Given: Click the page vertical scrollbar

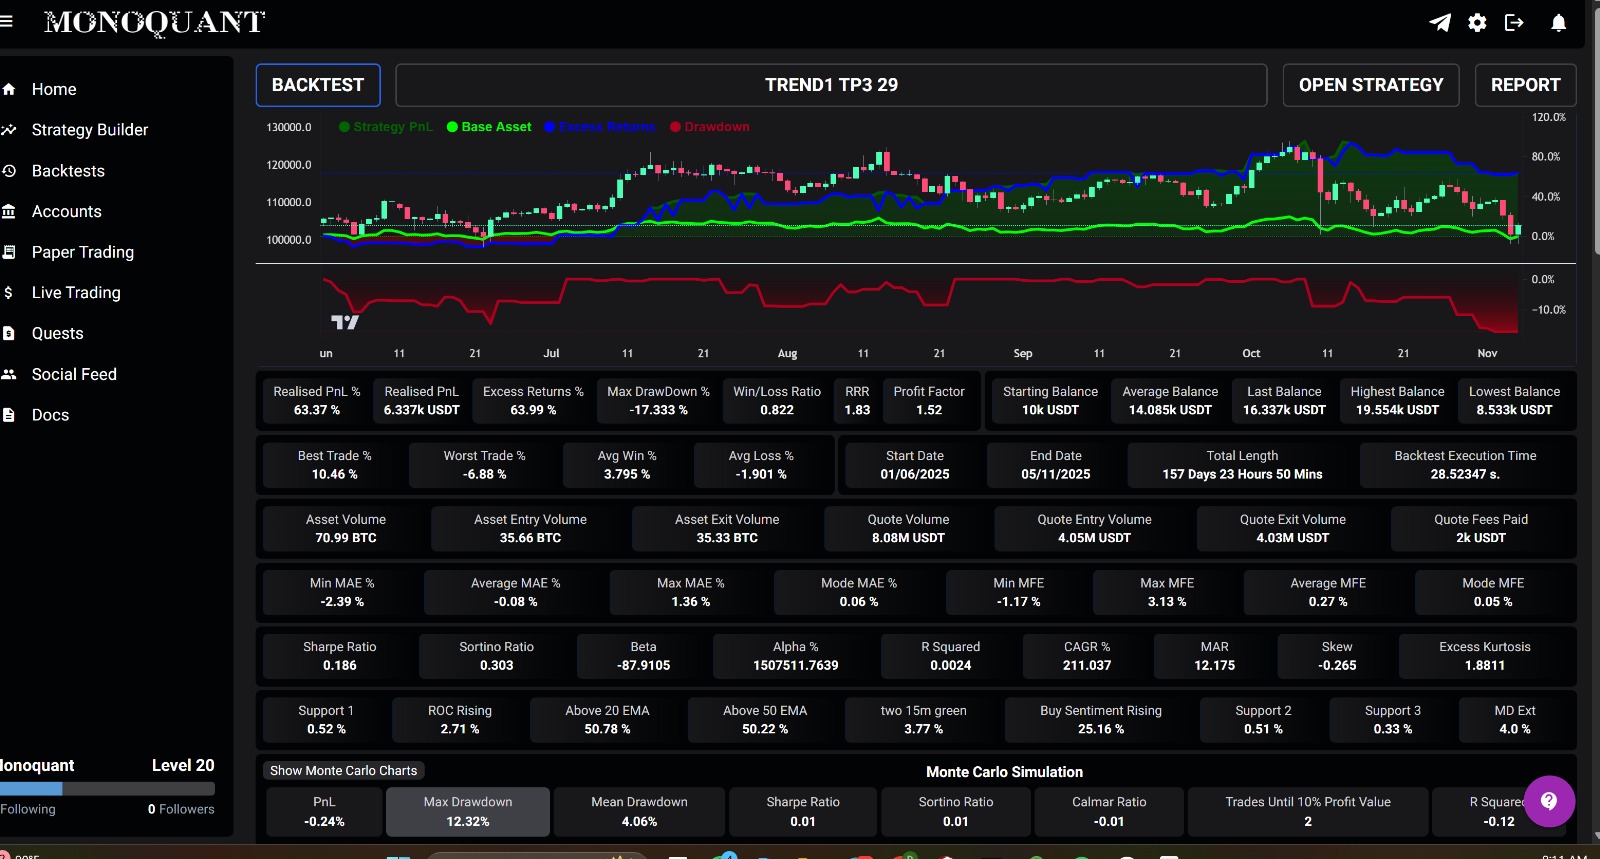Looking at the screenshot, I should [1596, 130].
